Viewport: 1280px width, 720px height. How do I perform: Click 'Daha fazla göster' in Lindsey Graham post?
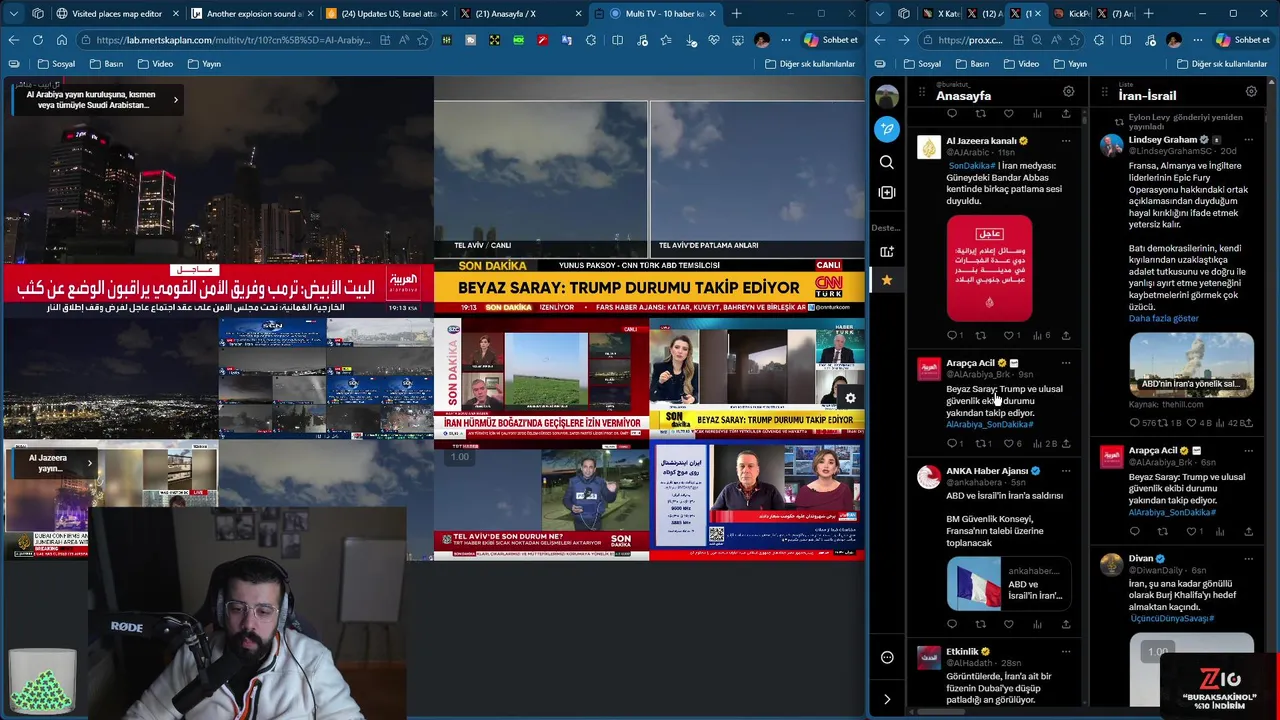click(x=1163, y=318)
